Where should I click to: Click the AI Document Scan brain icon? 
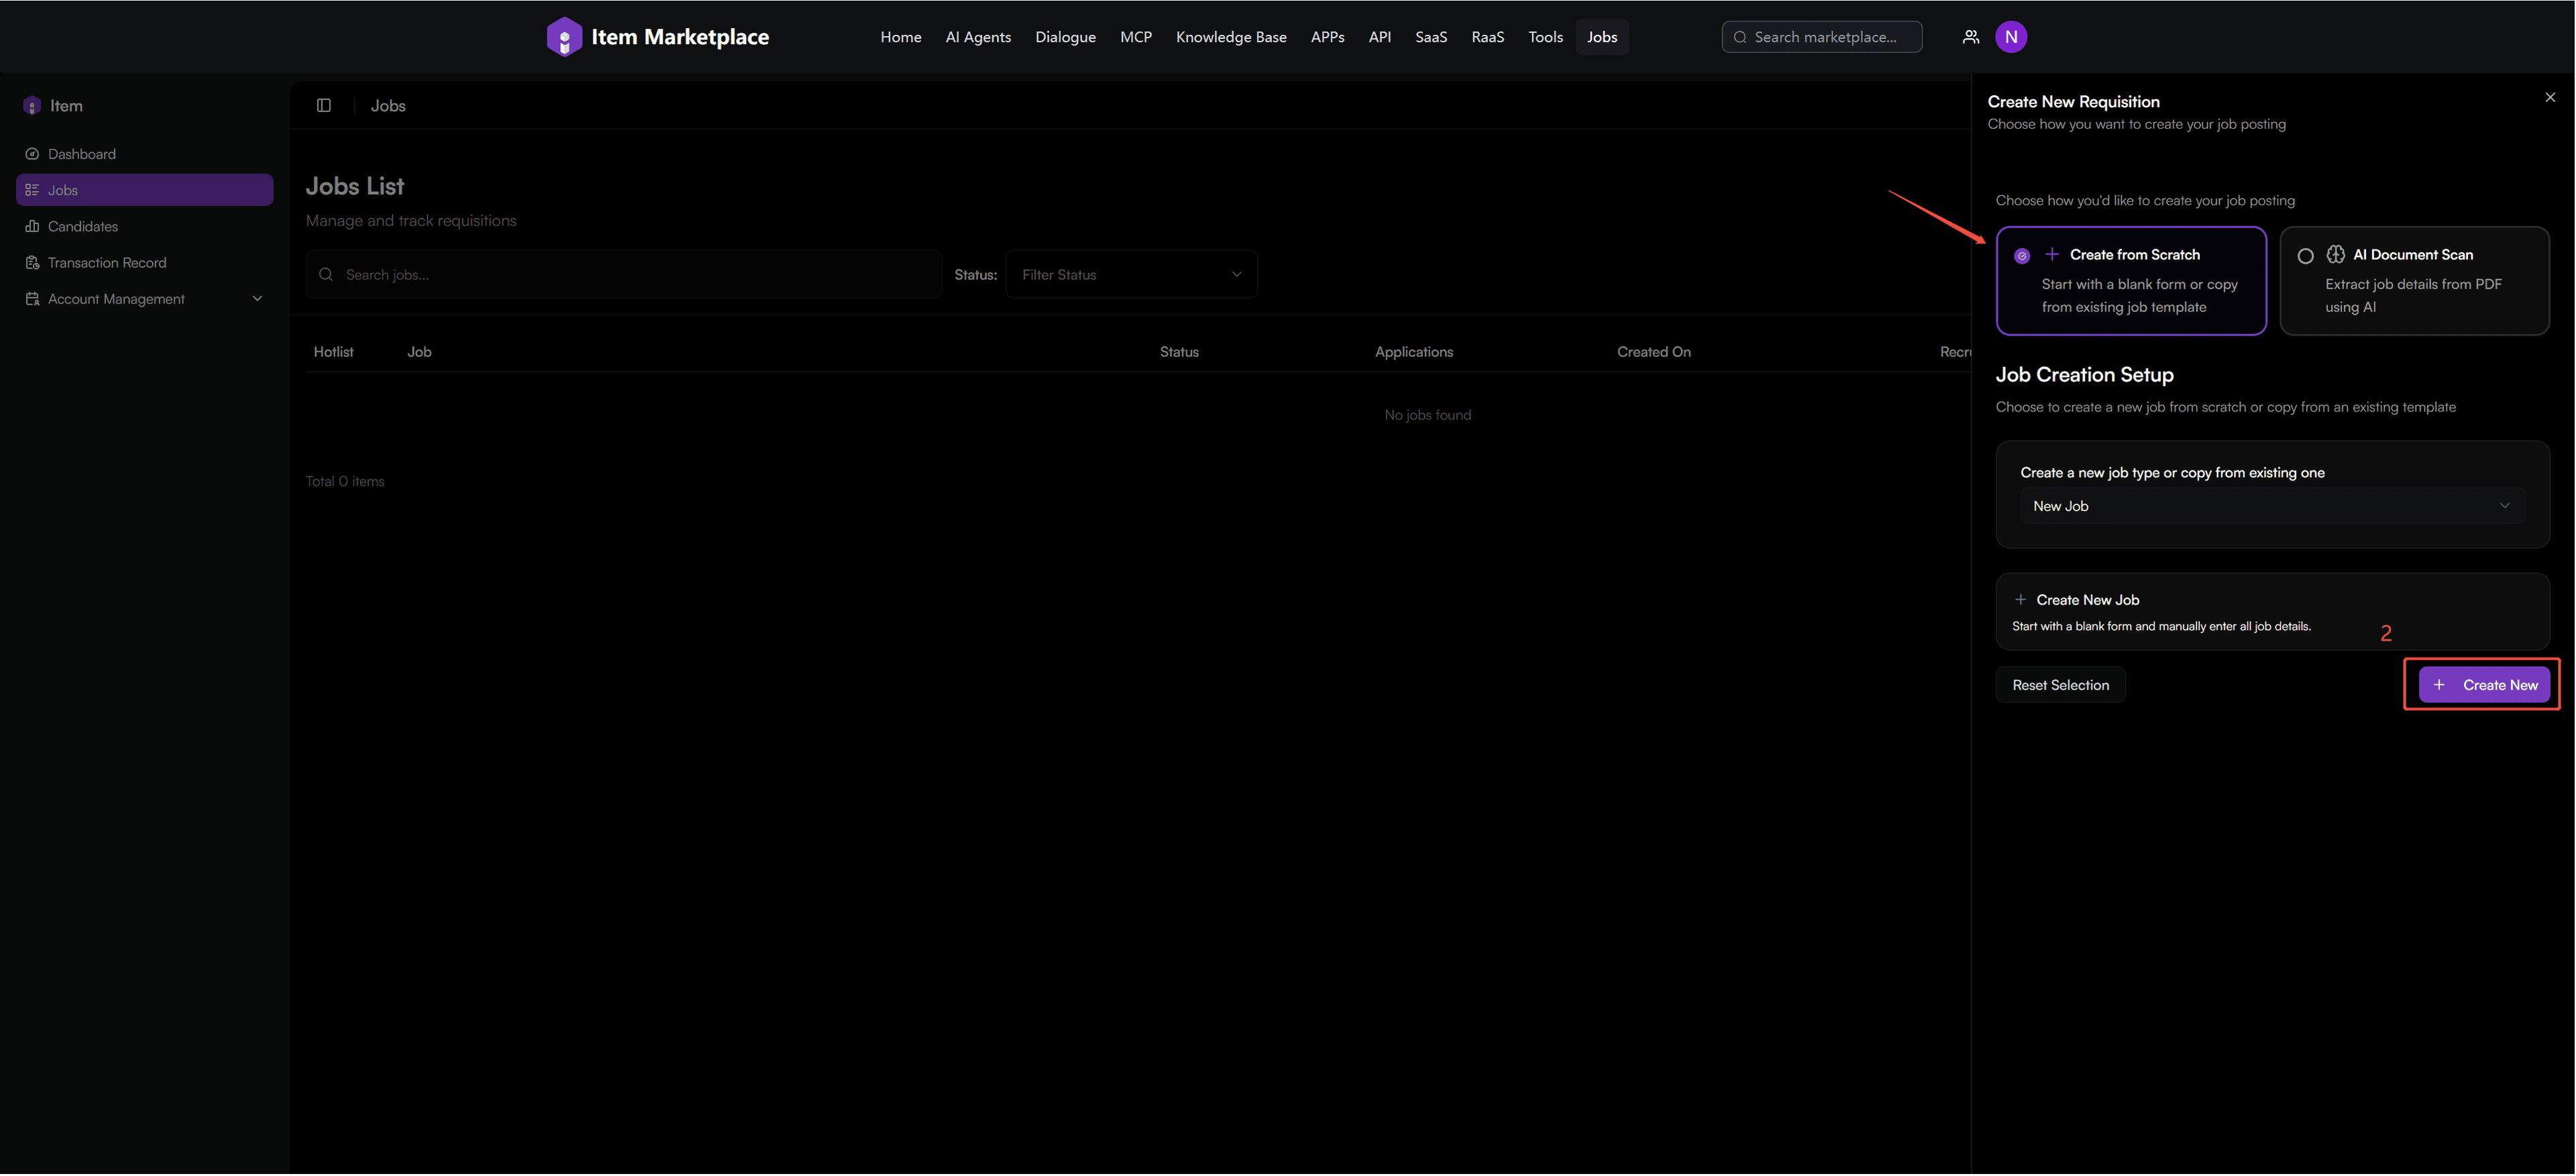point(2335,255)
